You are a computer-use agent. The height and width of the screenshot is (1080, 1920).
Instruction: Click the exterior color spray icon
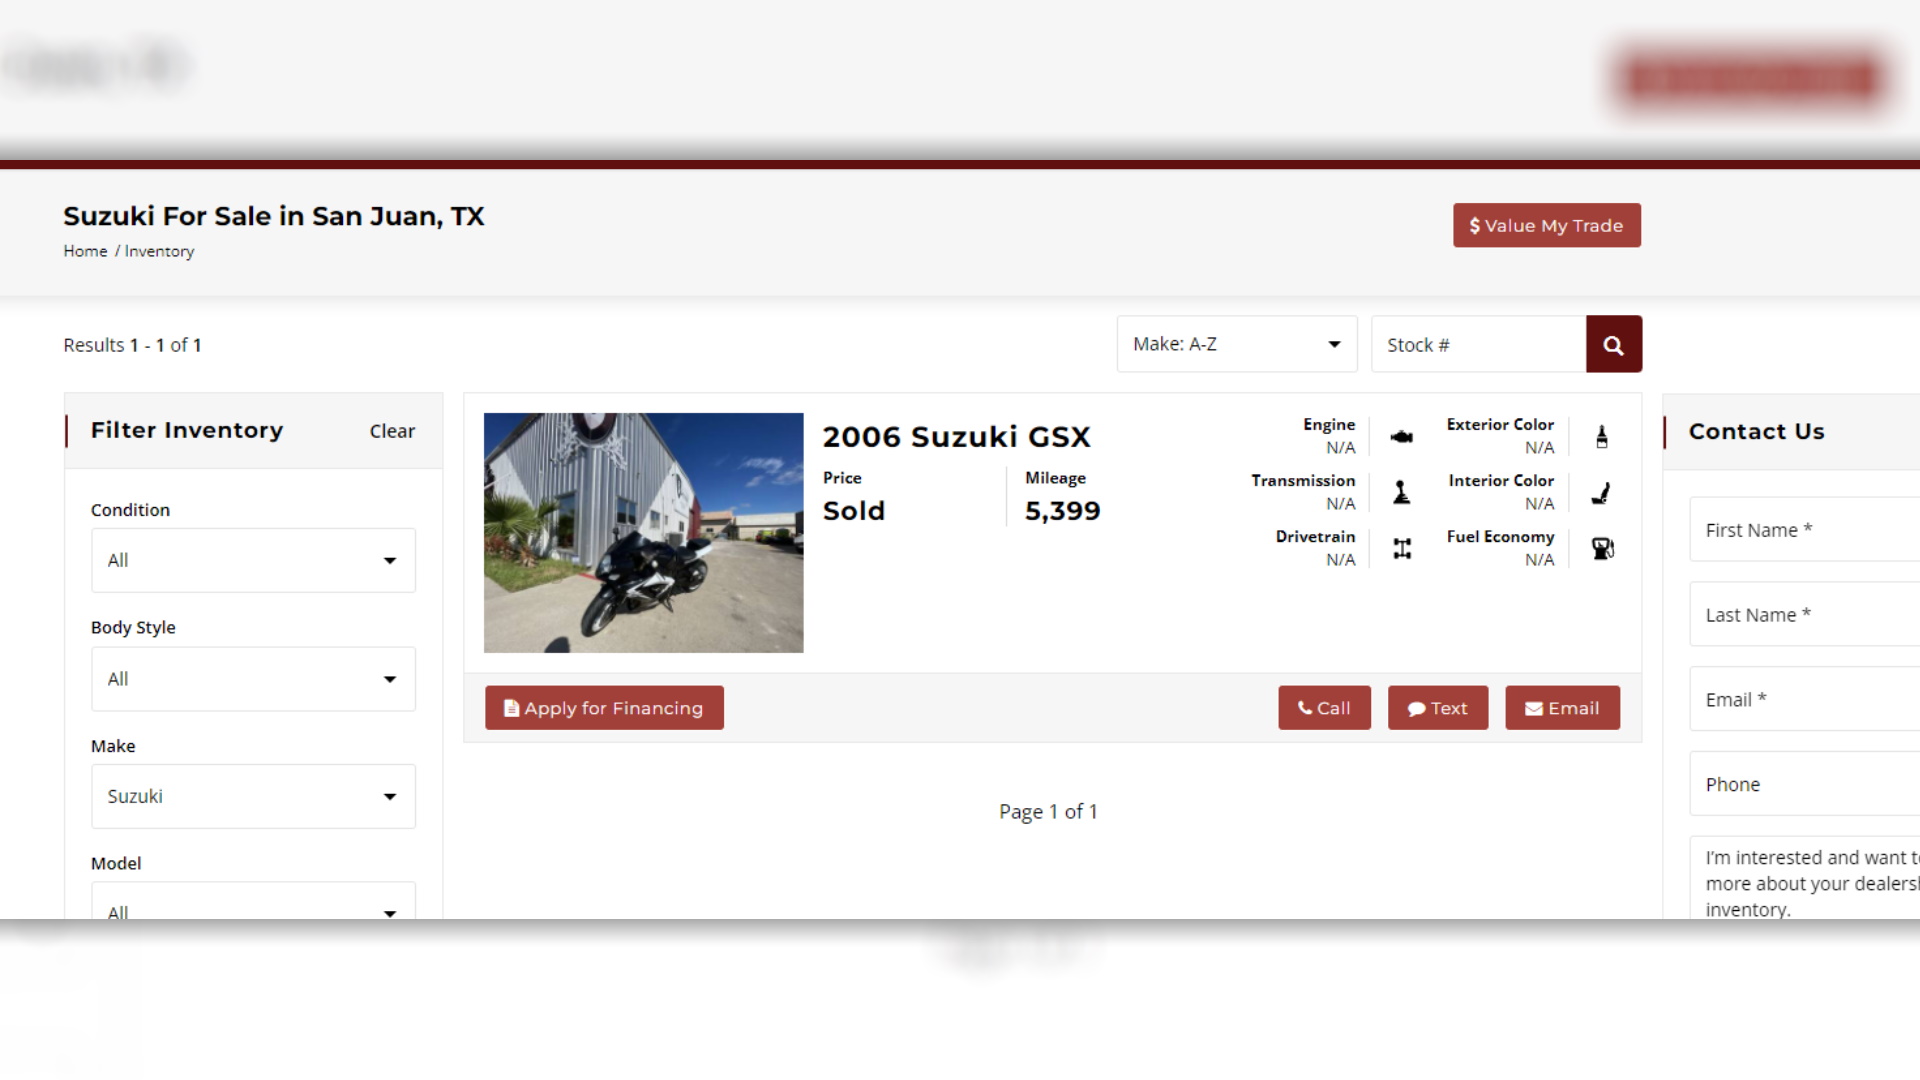1602,437
